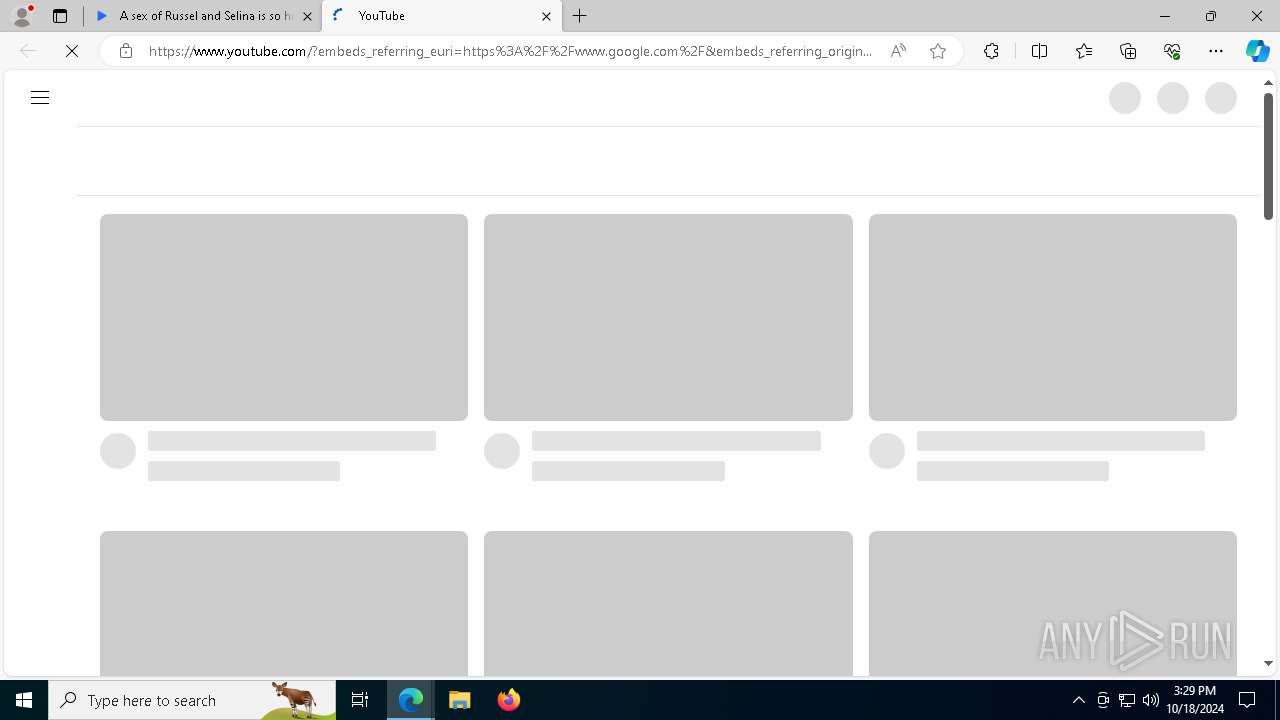The width and height of the screenshot is (1280, 720).
Task: Launch Firefox from taskbar
Action: point(508,700)
